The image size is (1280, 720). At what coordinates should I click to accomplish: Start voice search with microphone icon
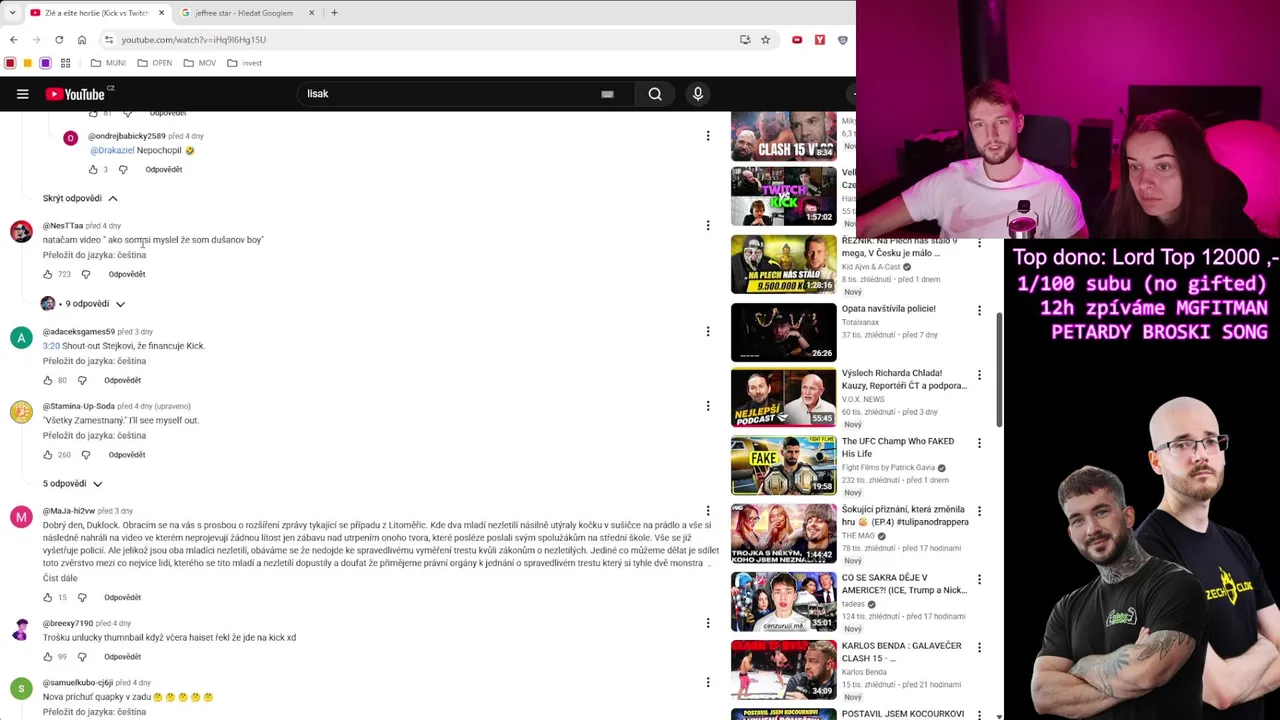pos(698,94)
